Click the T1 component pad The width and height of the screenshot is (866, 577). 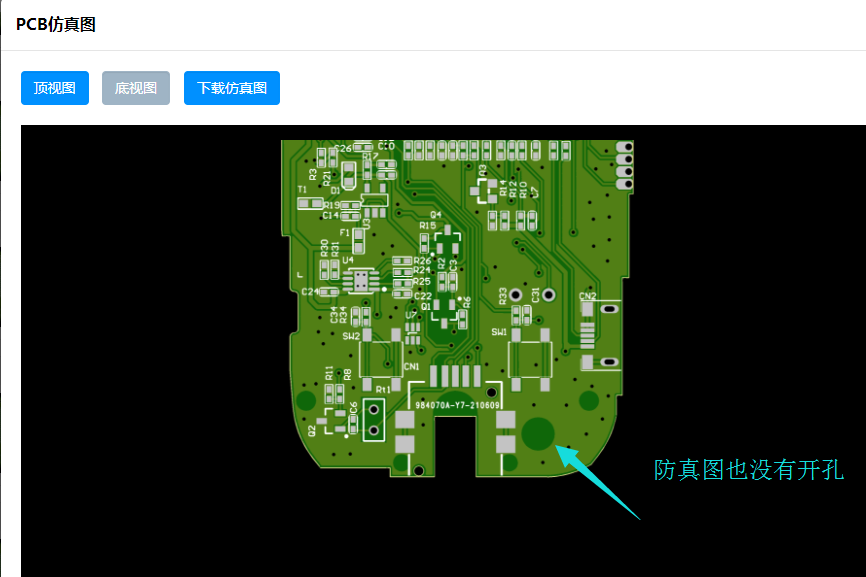click(x=306, y=202)
